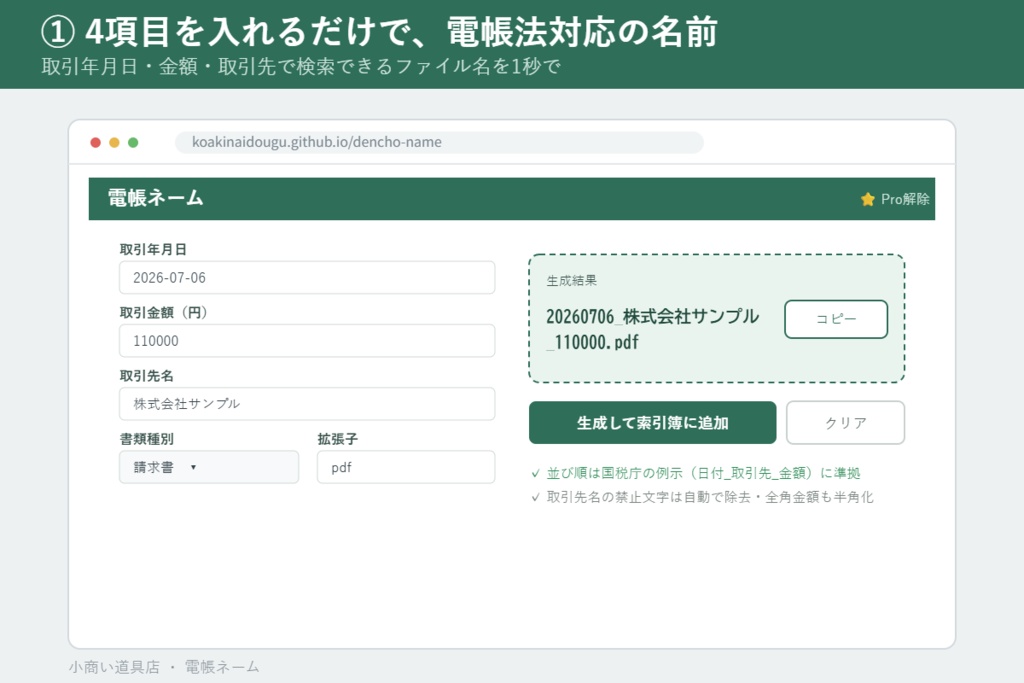The width and height of the screenshot is (1024, 683).
Task: Click the Pro解除 star icon
Action: (867, 199)
